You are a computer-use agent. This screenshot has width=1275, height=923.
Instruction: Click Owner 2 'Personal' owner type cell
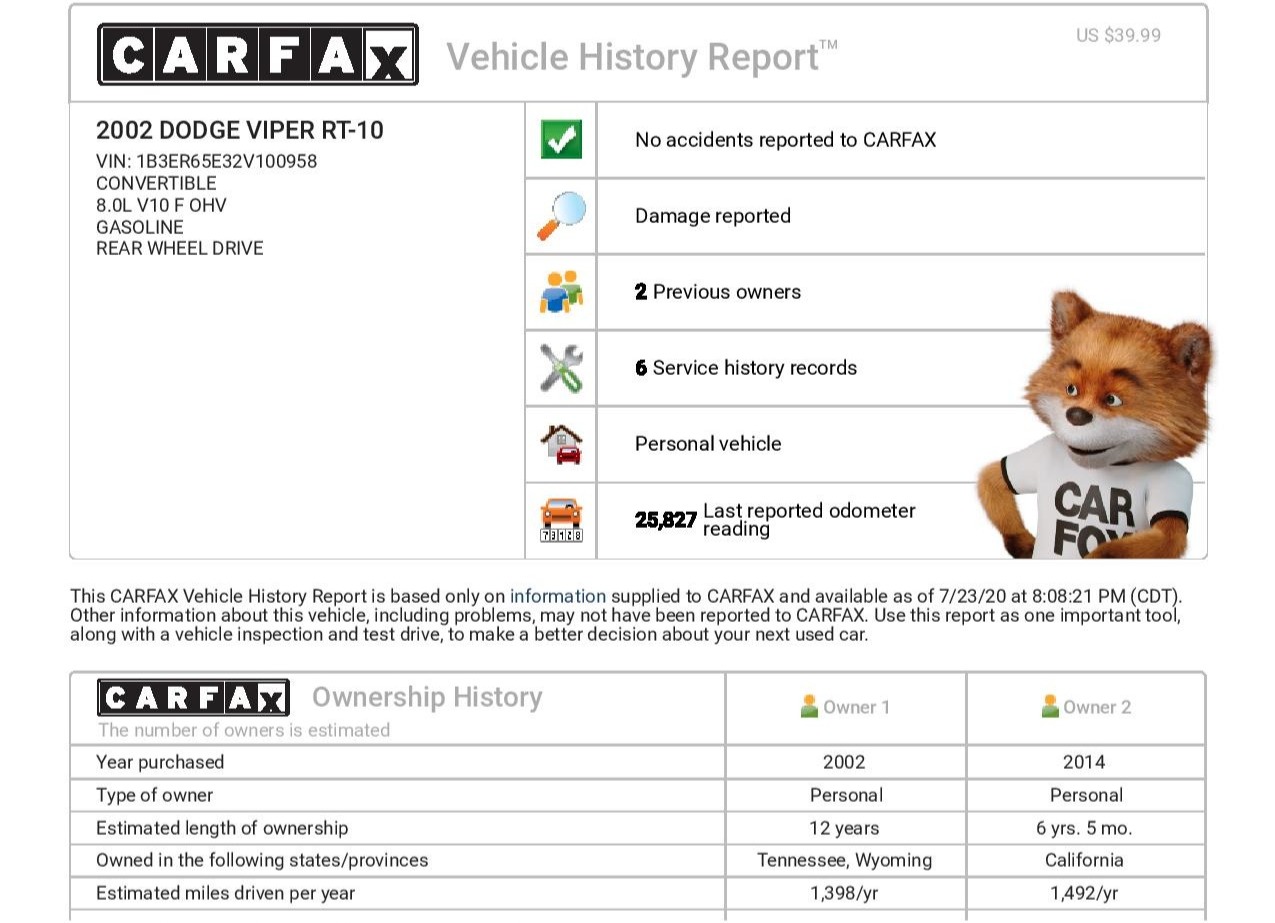1086,796
